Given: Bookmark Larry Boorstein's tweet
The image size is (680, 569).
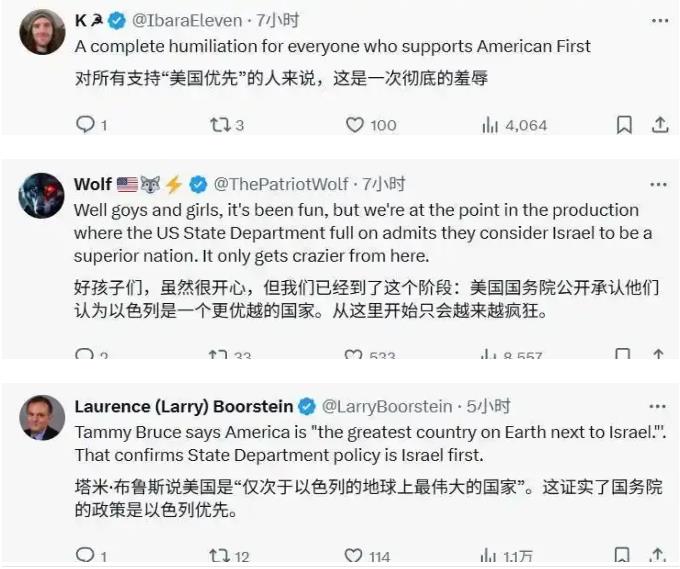Looking at the screenshot, I should 624,555.
